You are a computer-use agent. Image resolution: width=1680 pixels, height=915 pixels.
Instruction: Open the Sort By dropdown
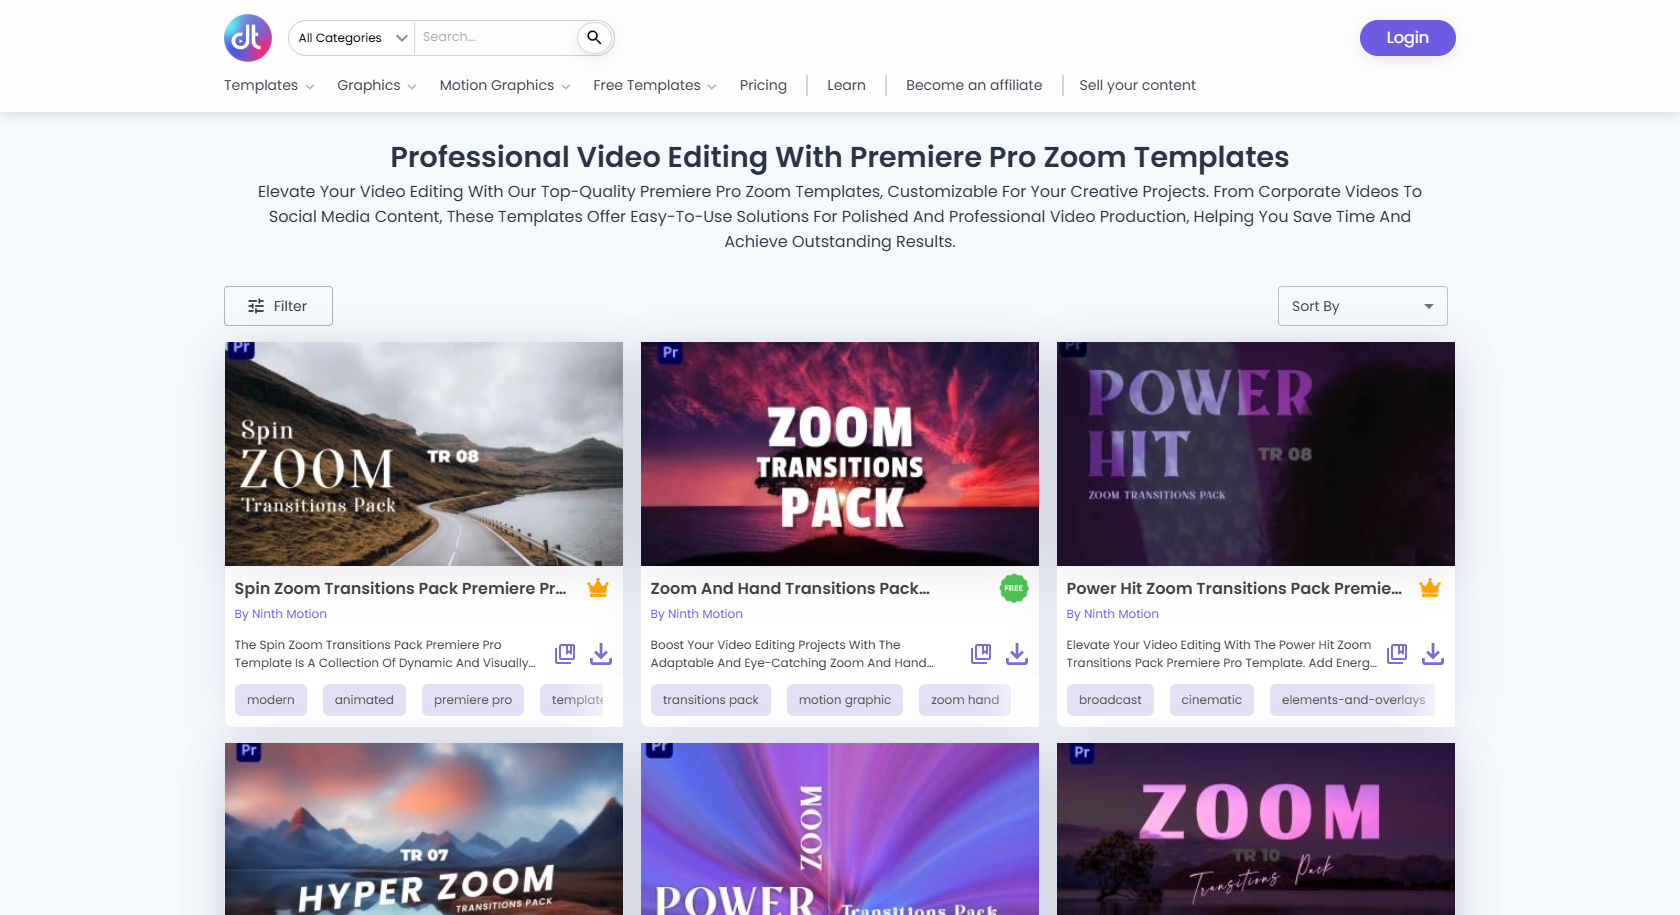coord(1362,306)
